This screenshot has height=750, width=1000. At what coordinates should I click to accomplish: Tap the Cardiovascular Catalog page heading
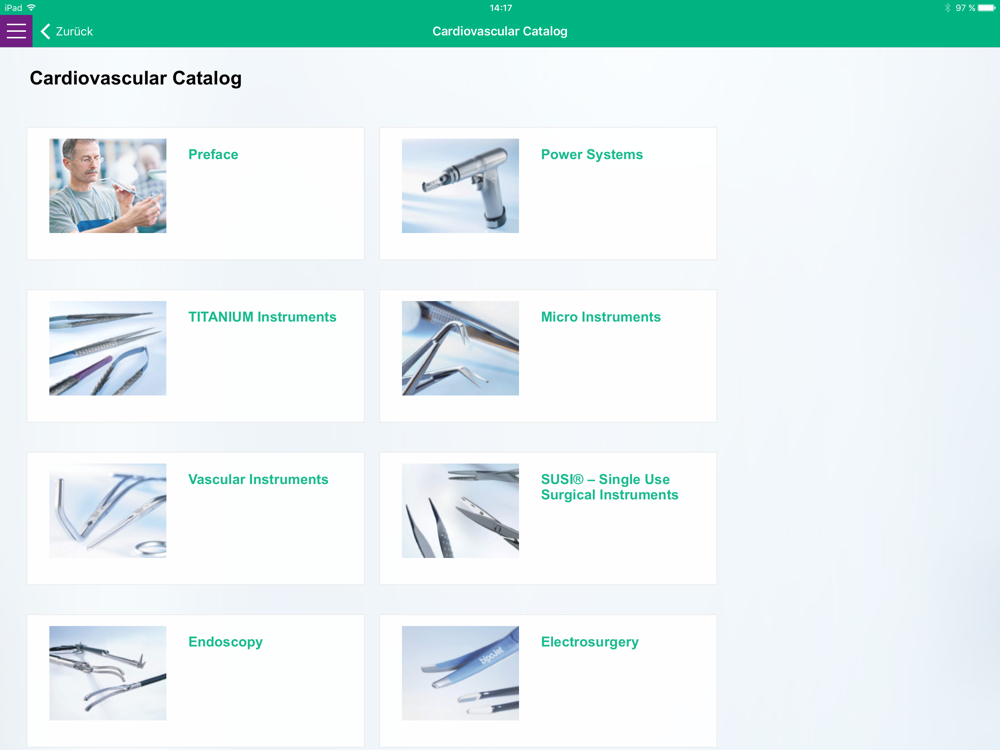coord(136,78)
